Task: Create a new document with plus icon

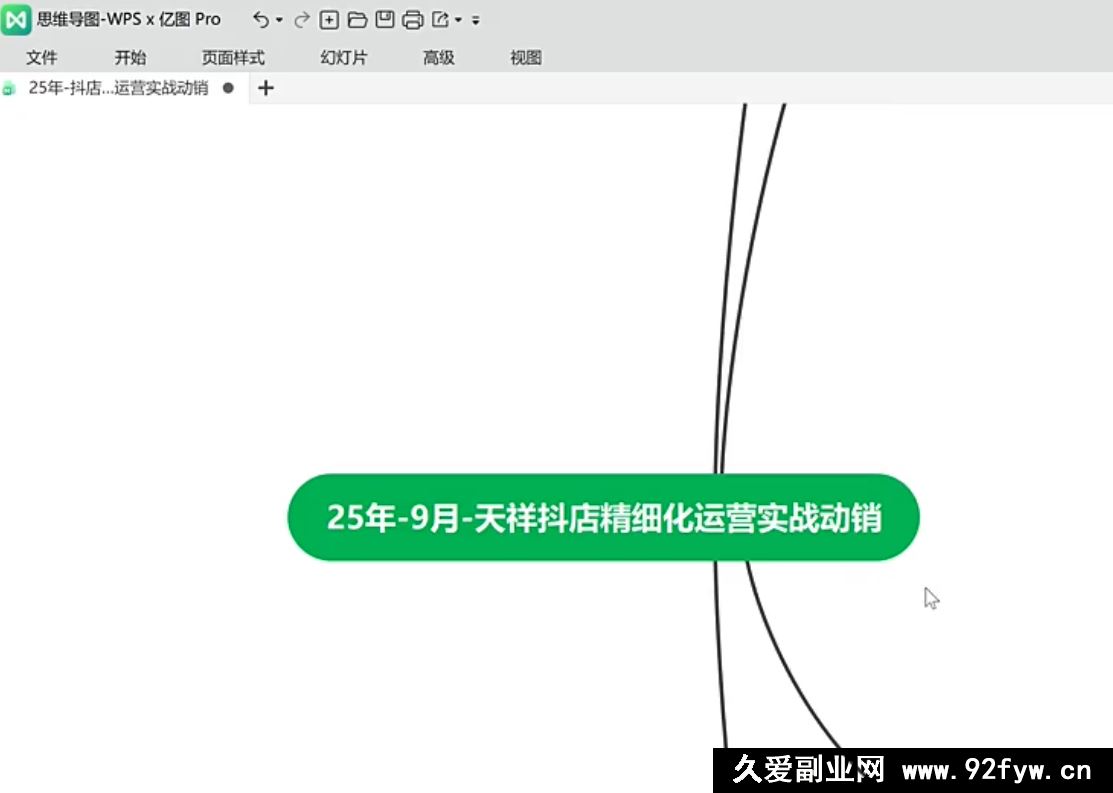Action: 329,20
